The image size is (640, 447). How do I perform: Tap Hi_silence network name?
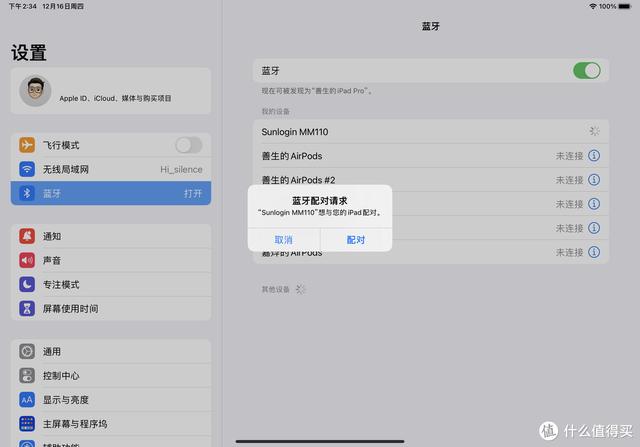(x=181, y=169)
